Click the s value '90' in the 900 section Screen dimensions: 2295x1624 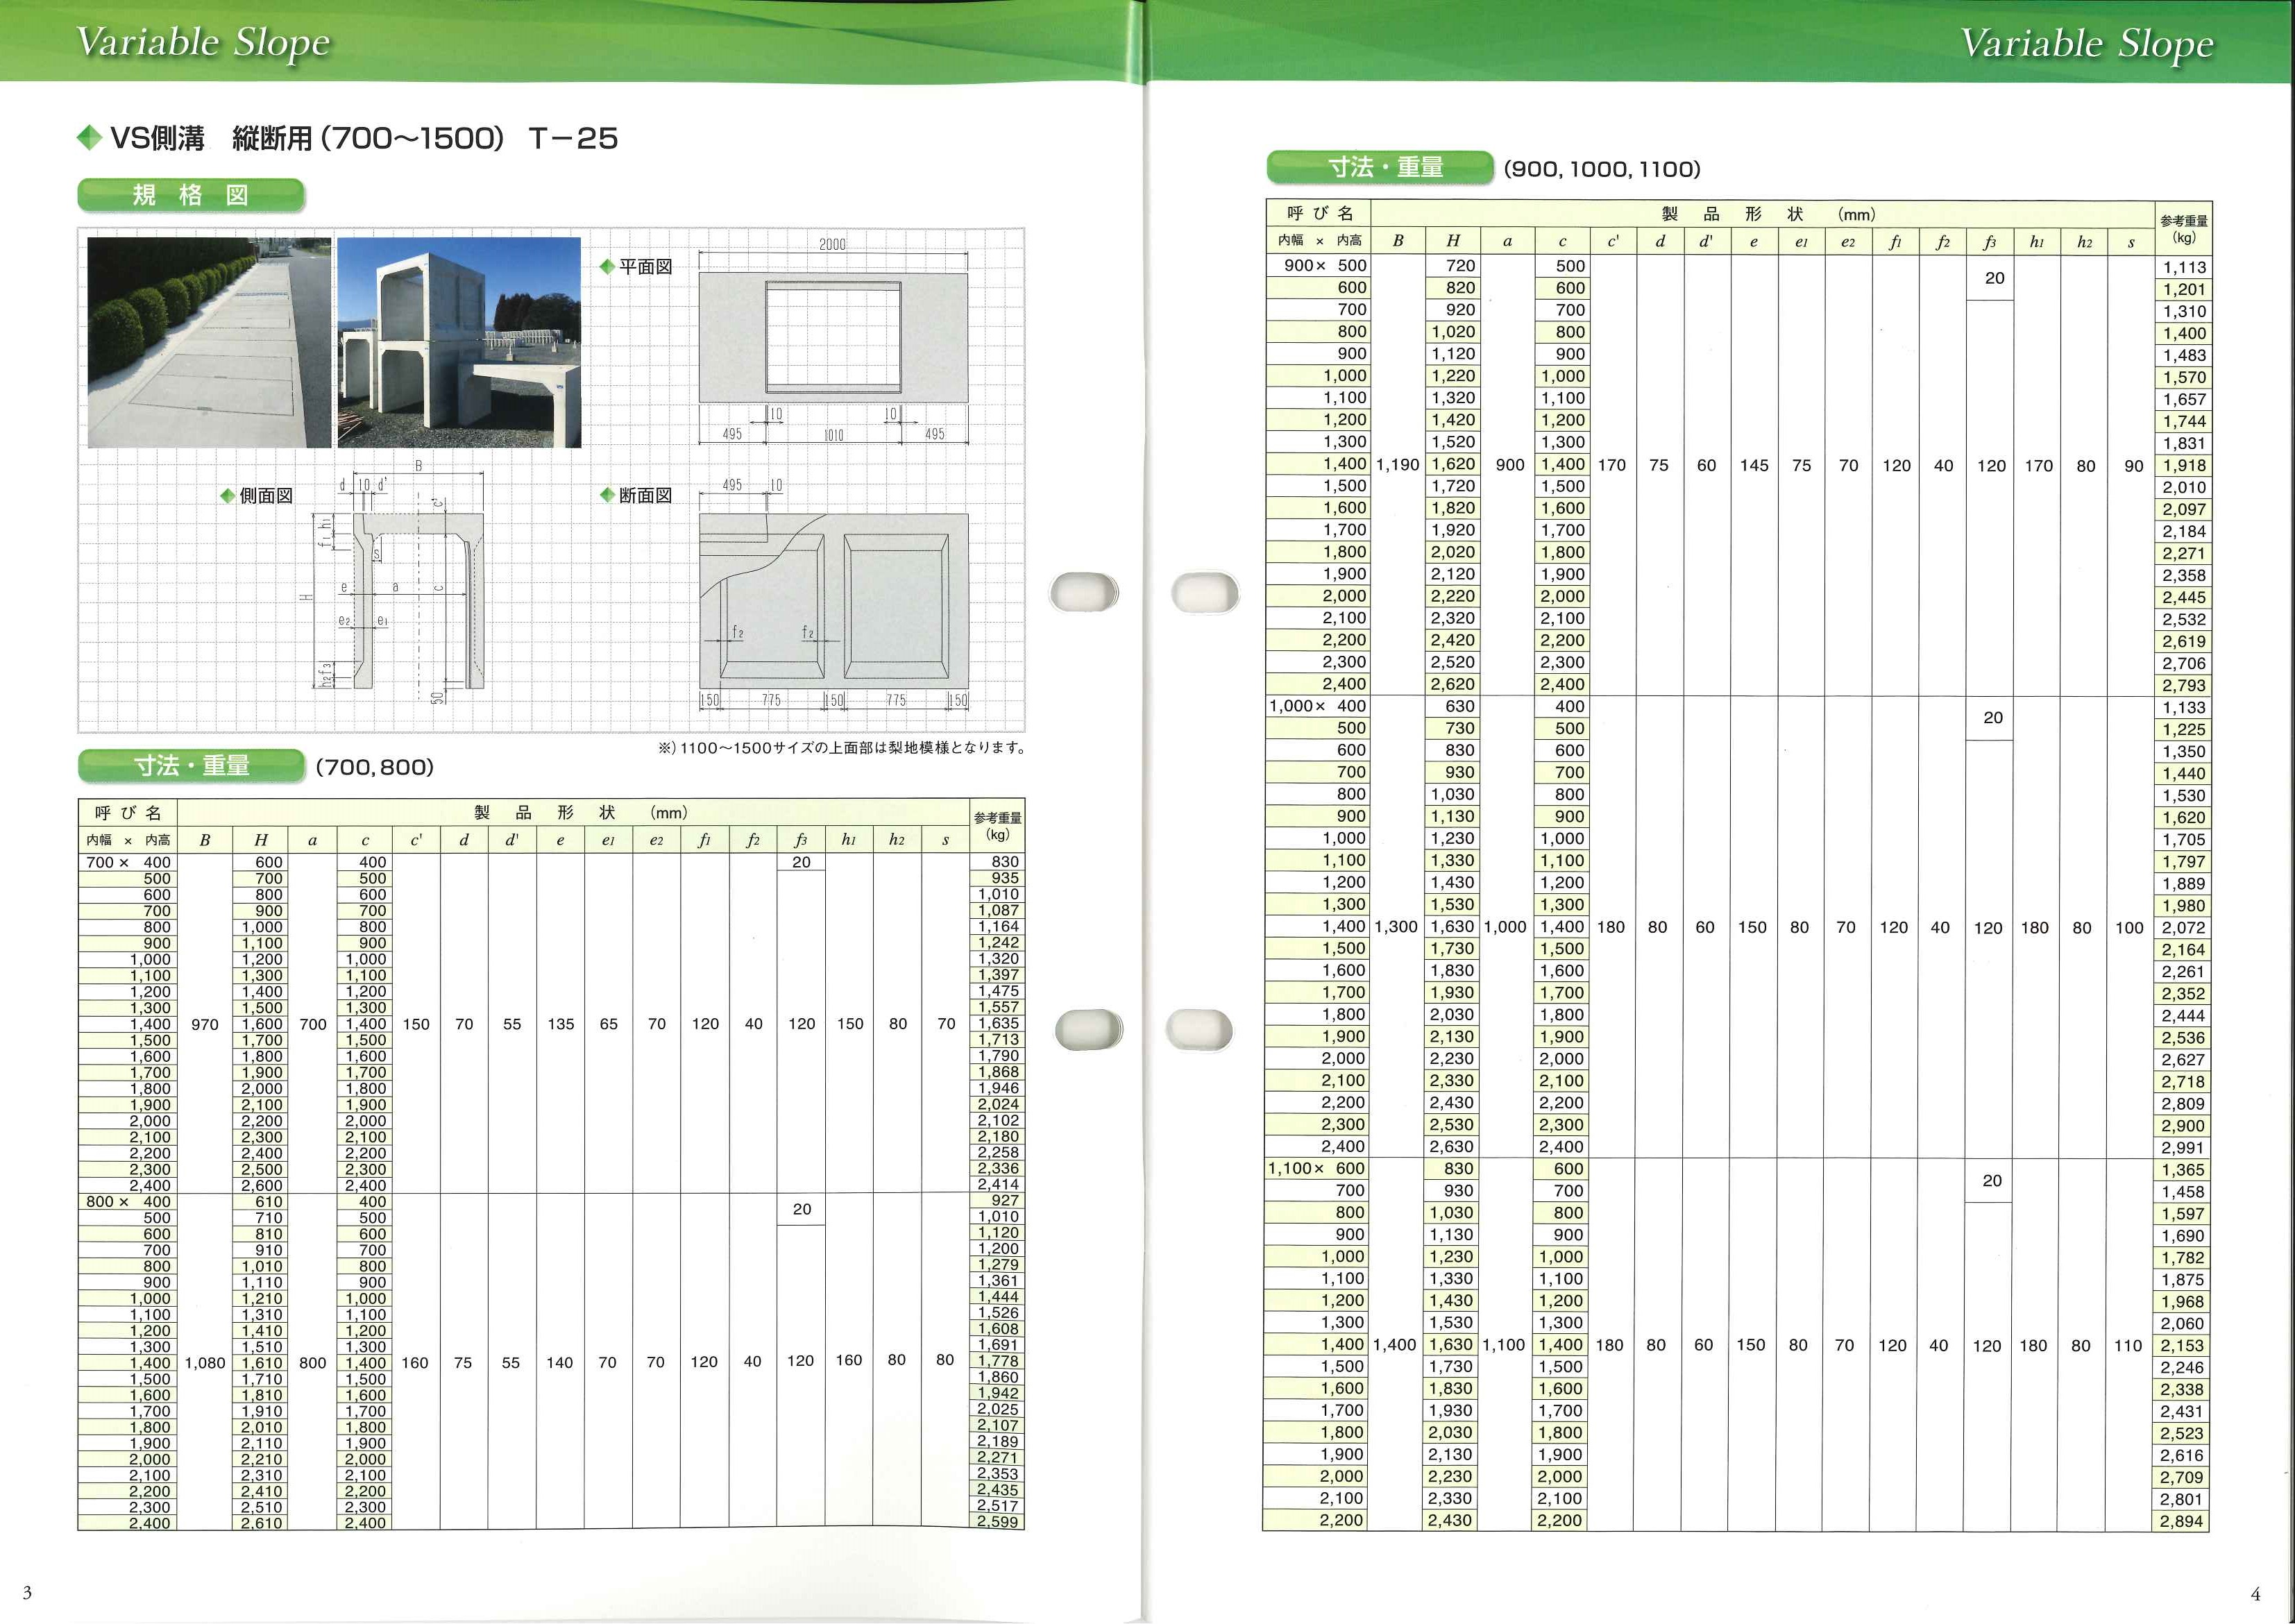pyautogui.click(x=2134, y=466)
